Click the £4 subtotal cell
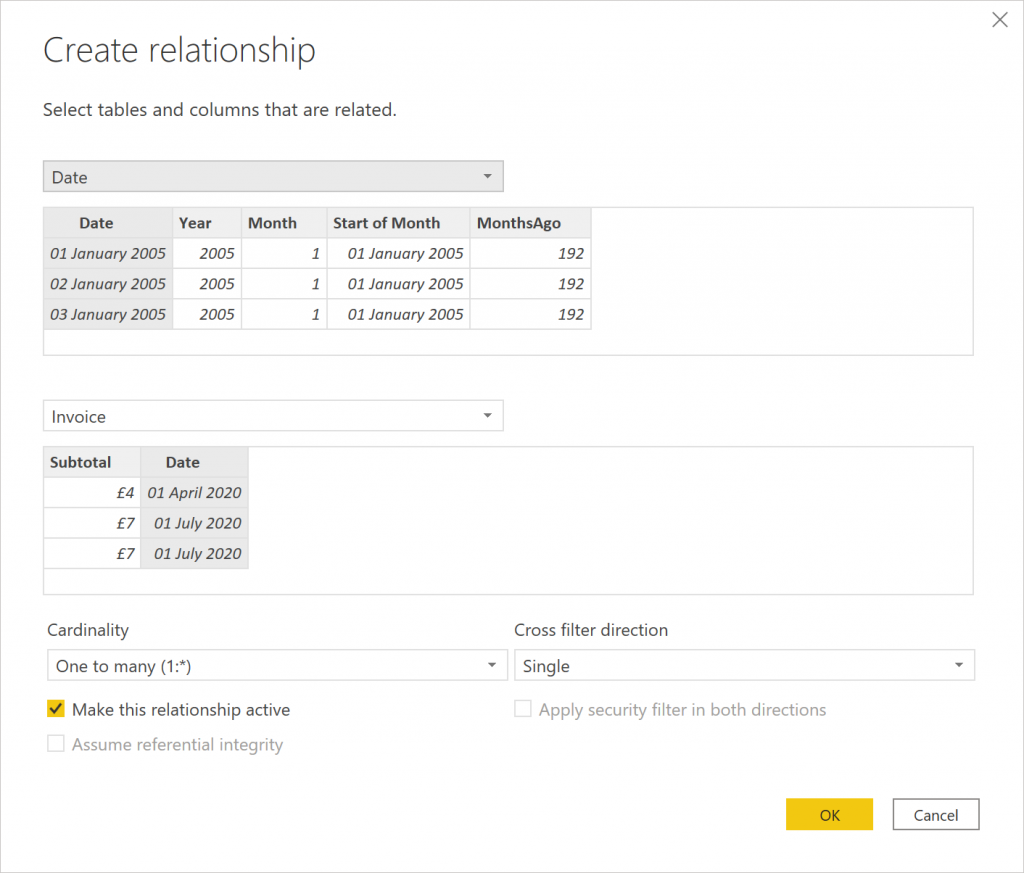 point(92,493)
